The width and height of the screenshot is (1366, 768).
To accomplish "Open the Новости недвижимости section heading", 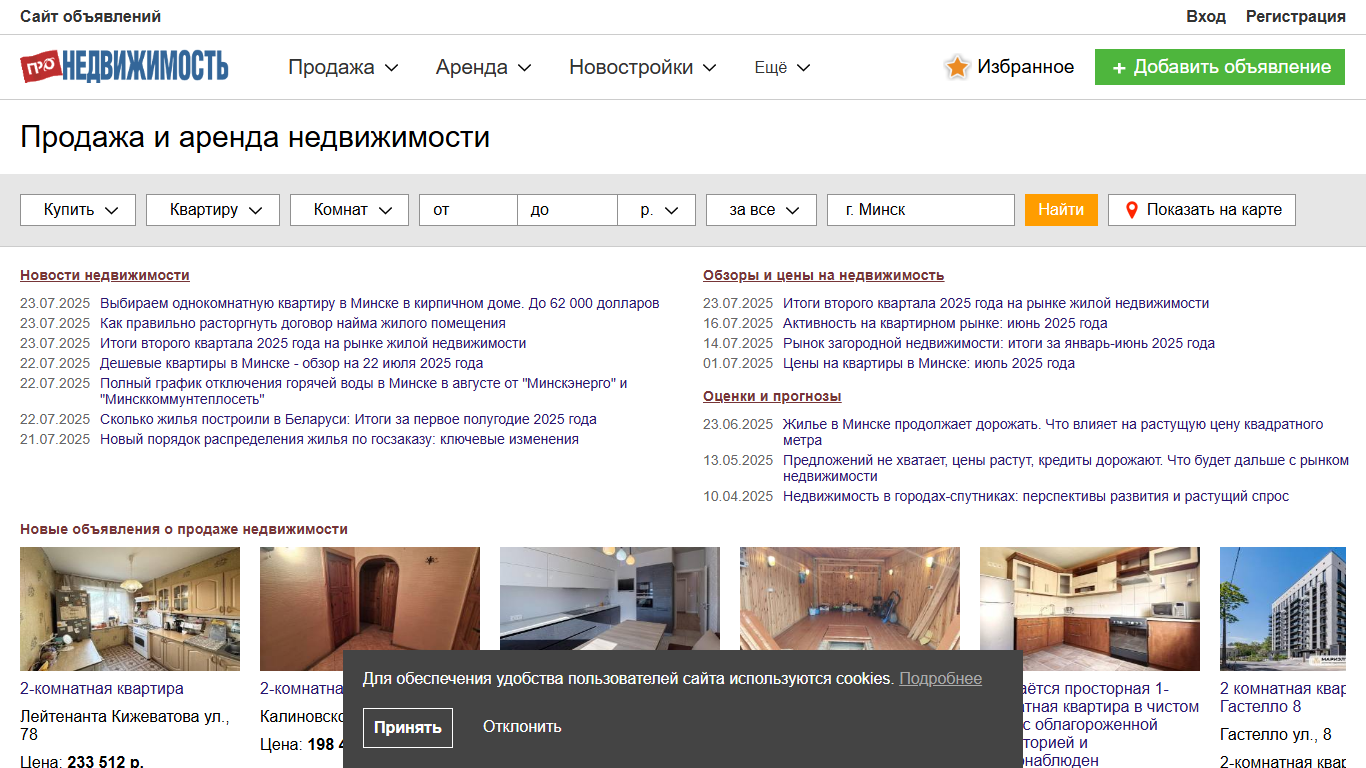I will click(105, 275).
